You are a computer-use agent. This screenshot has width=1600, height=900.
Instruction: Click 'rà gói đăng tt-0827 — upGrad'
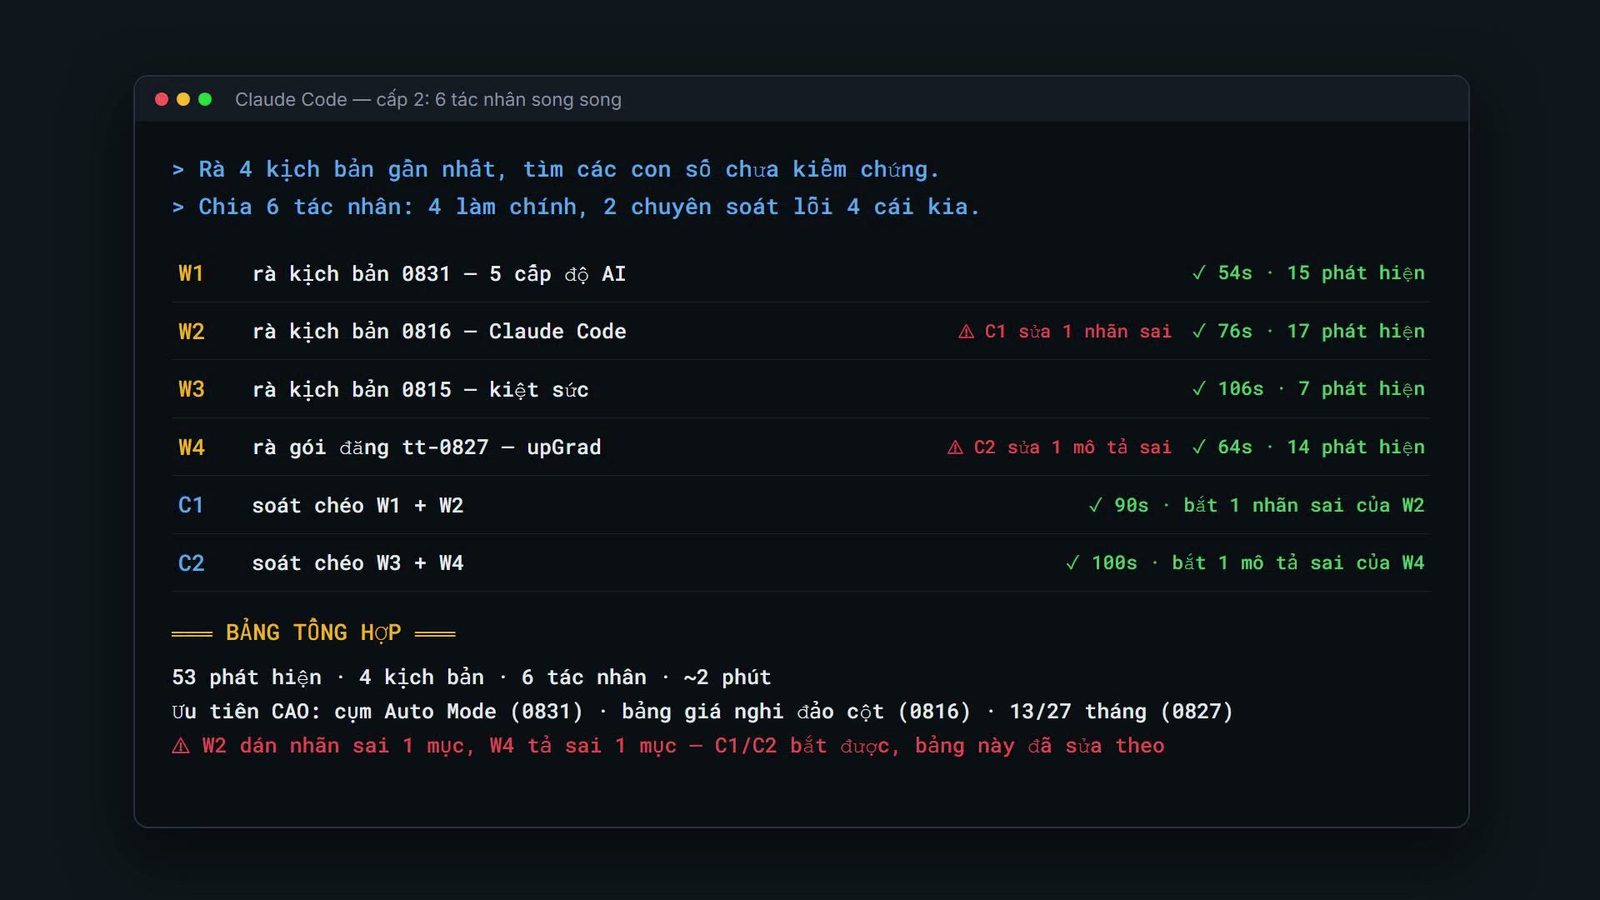point(426,447)
